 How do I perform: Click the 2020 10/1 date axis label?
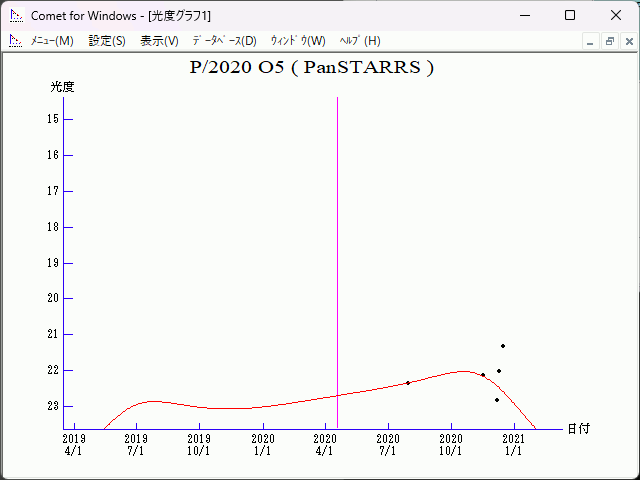451,444
